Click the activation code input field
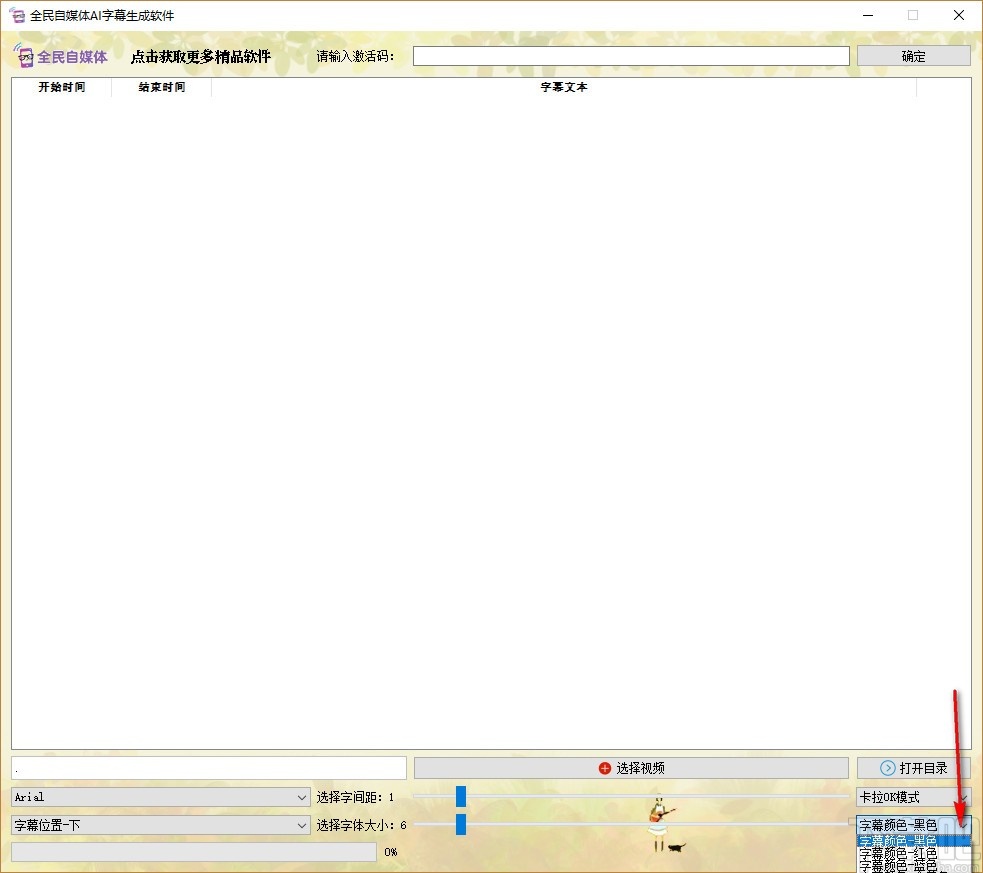Viewport: 983px width, 873px height. click(x=630, y=55)
